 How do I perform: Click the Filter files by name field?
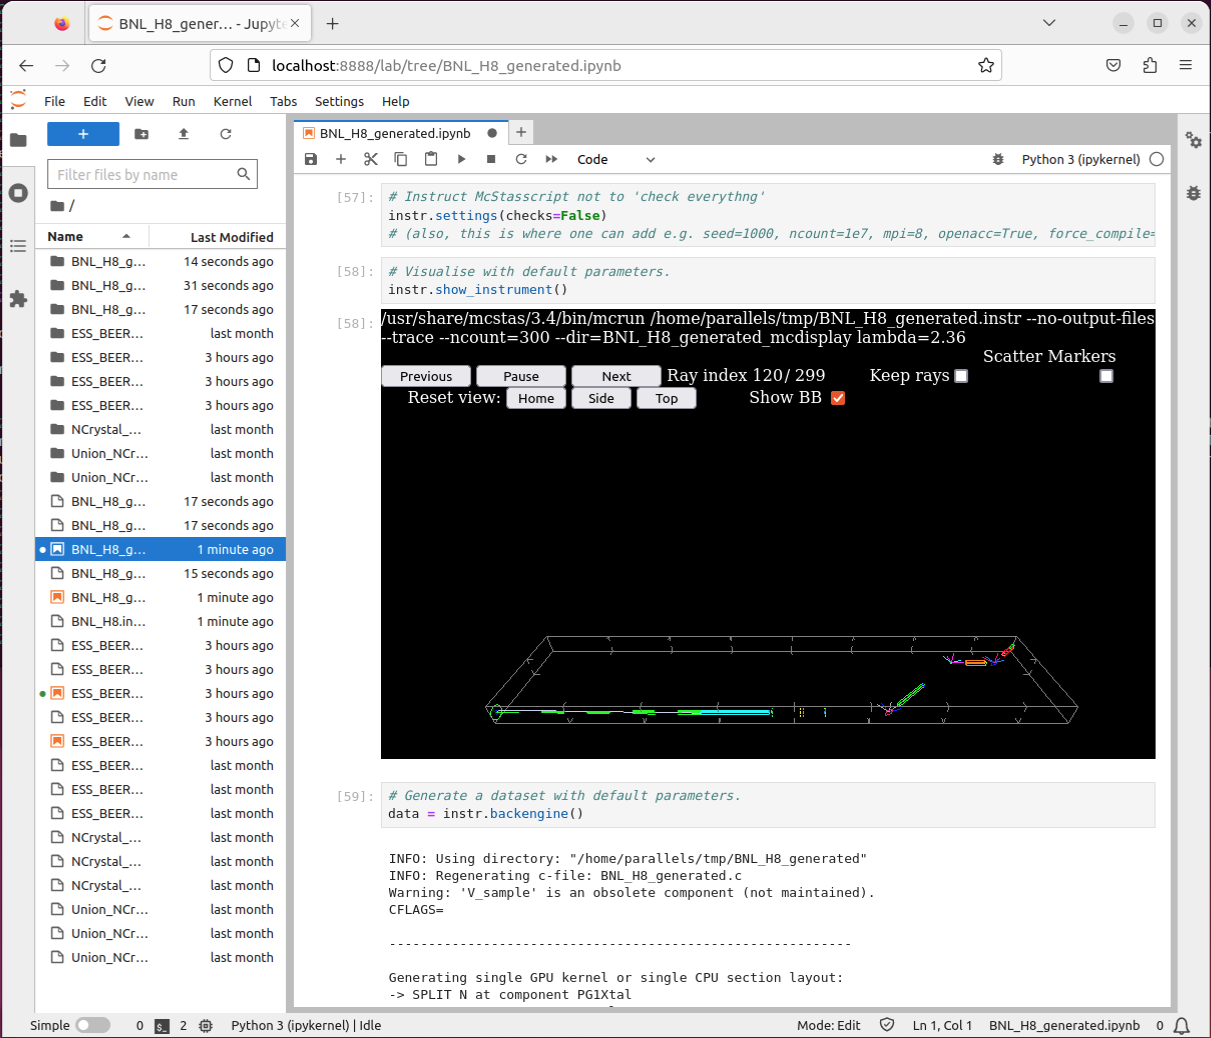click(145, 174)
